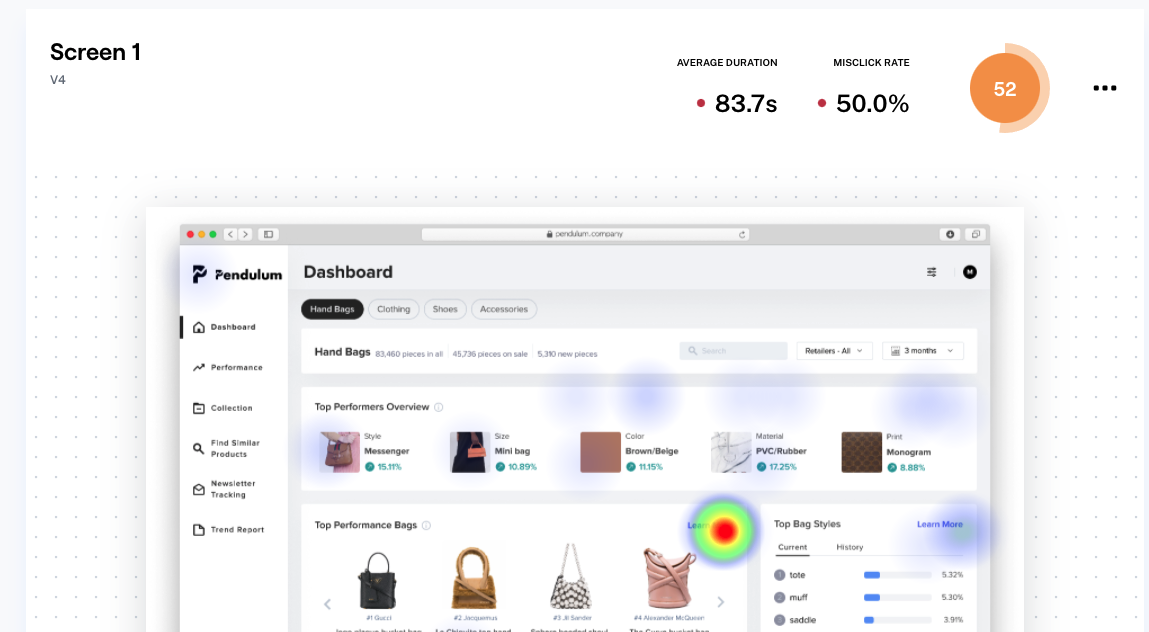Image resolution: width=1149 pixels, height=632 pixels.
Task: Click the 83.7s average duration value
Action: tap(745, 103)
